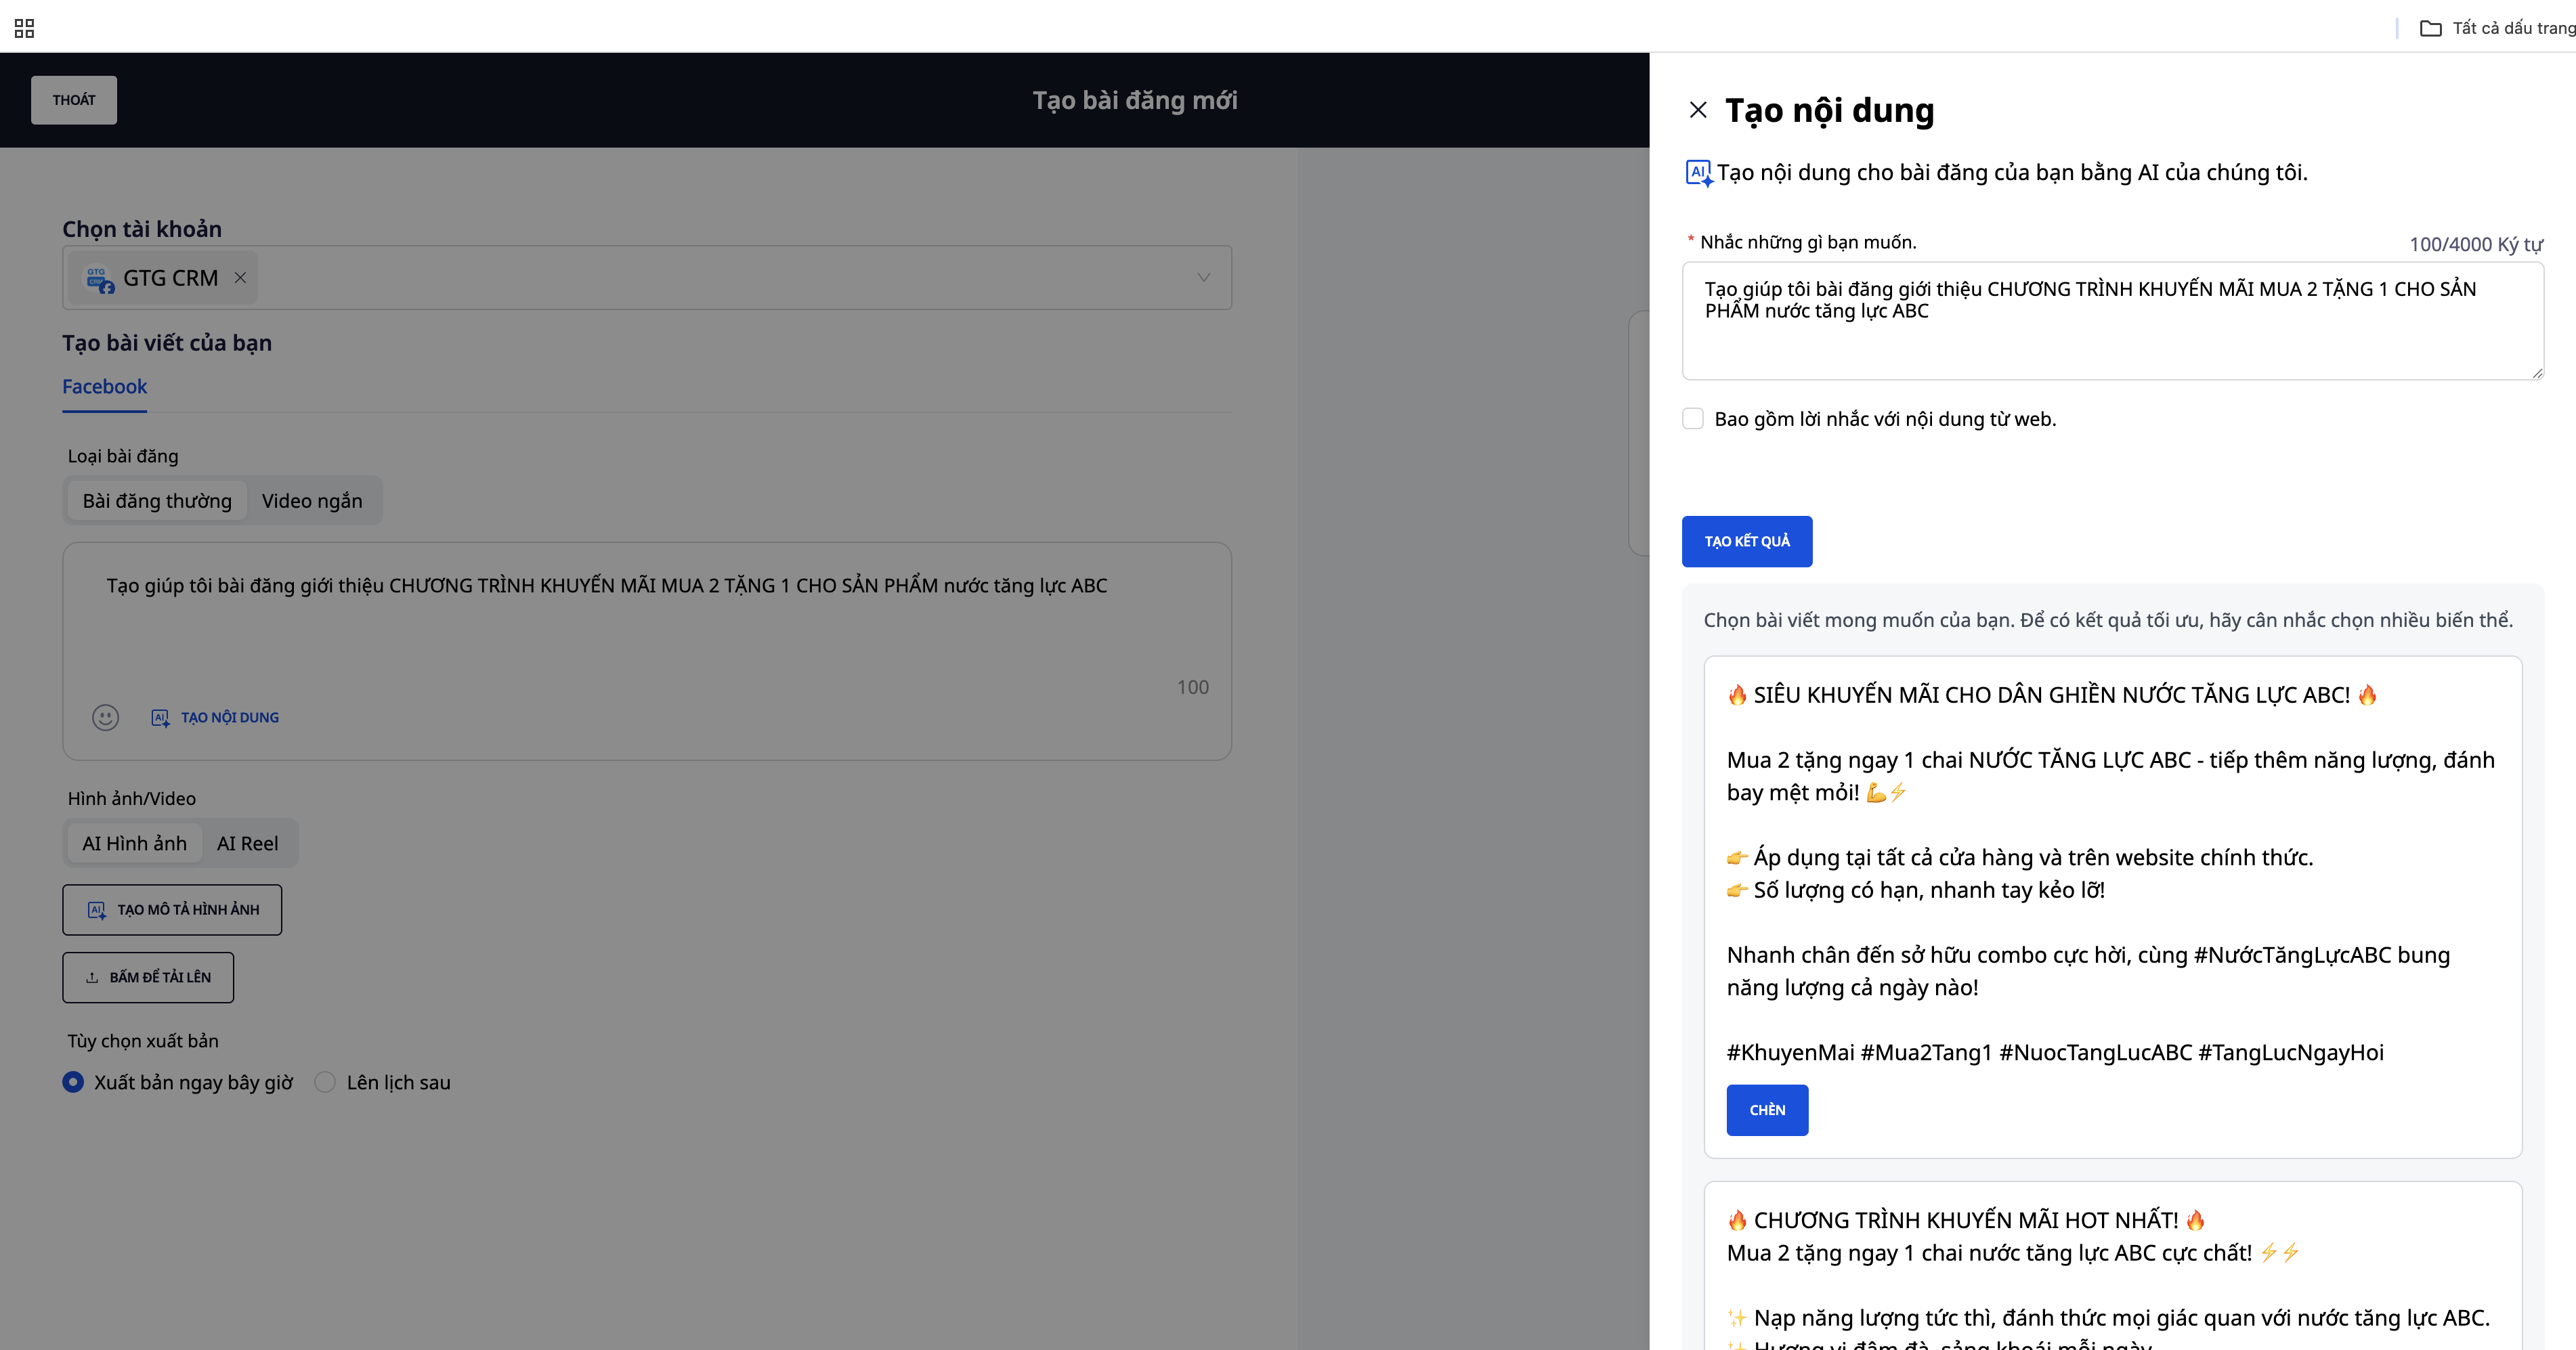Image resolution: width=2576 pixels, height=1350 pixels.
Task: Switch to the AI Reel tab
Action: 247,843
